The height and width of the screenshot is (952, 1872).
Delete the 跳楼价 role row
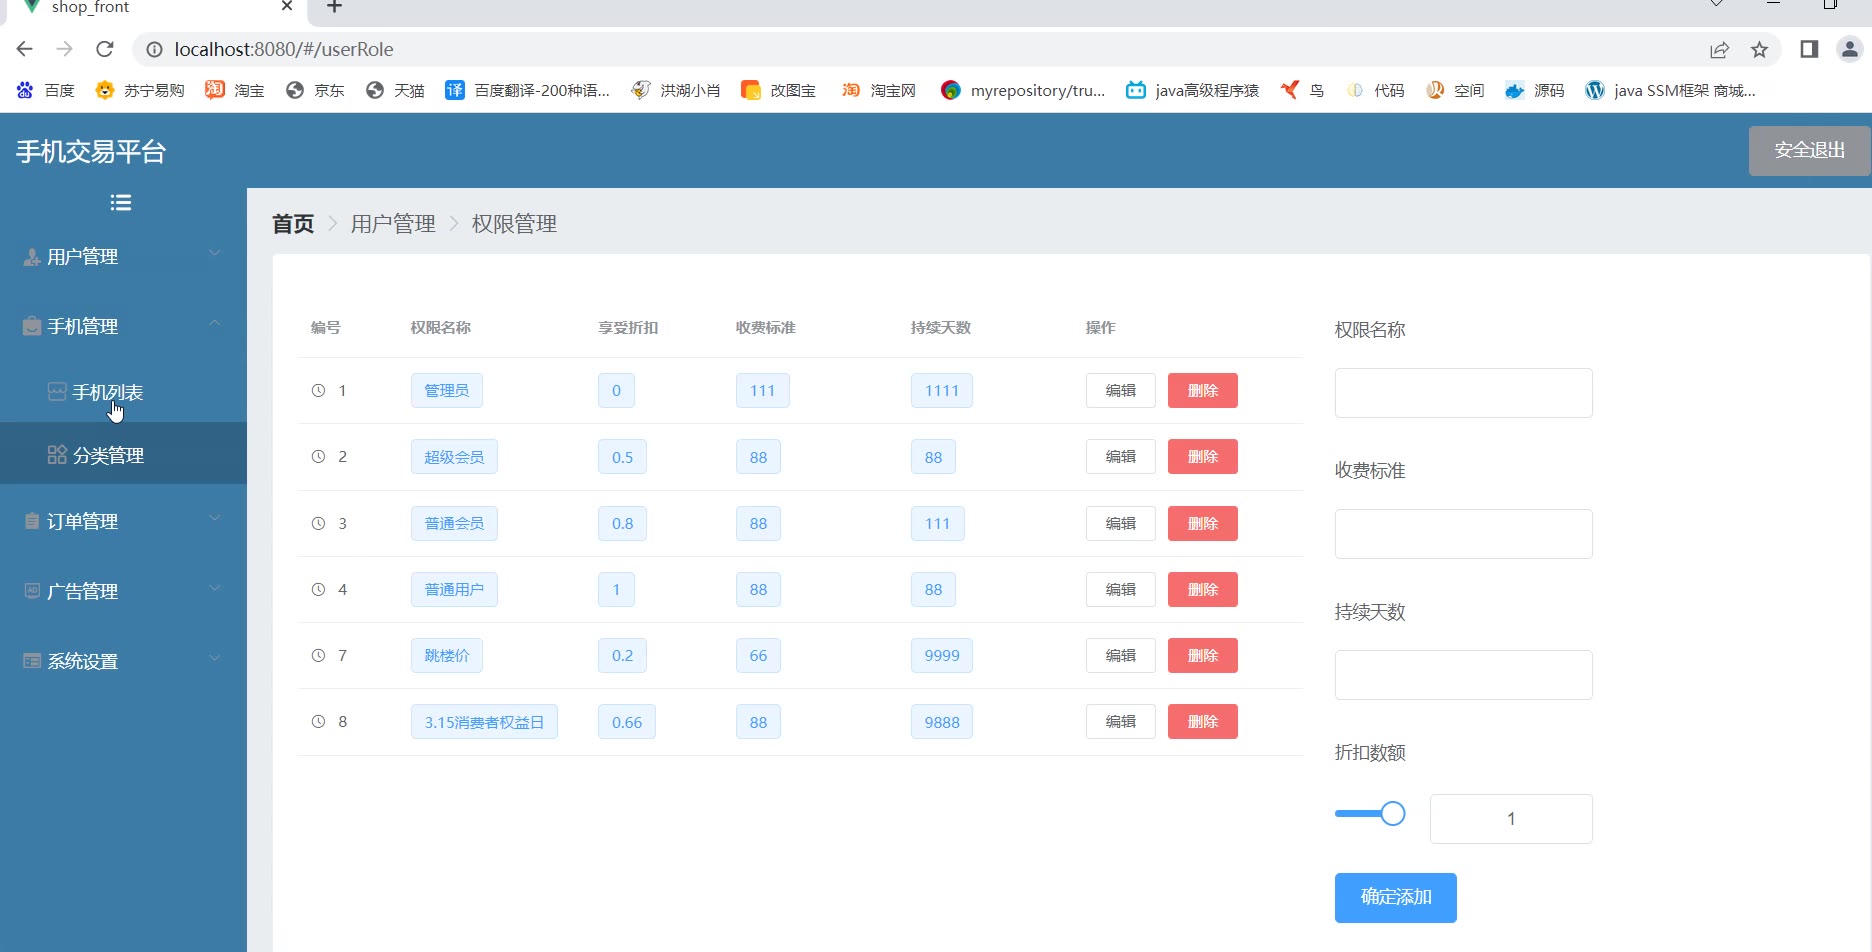(1203, 656)
